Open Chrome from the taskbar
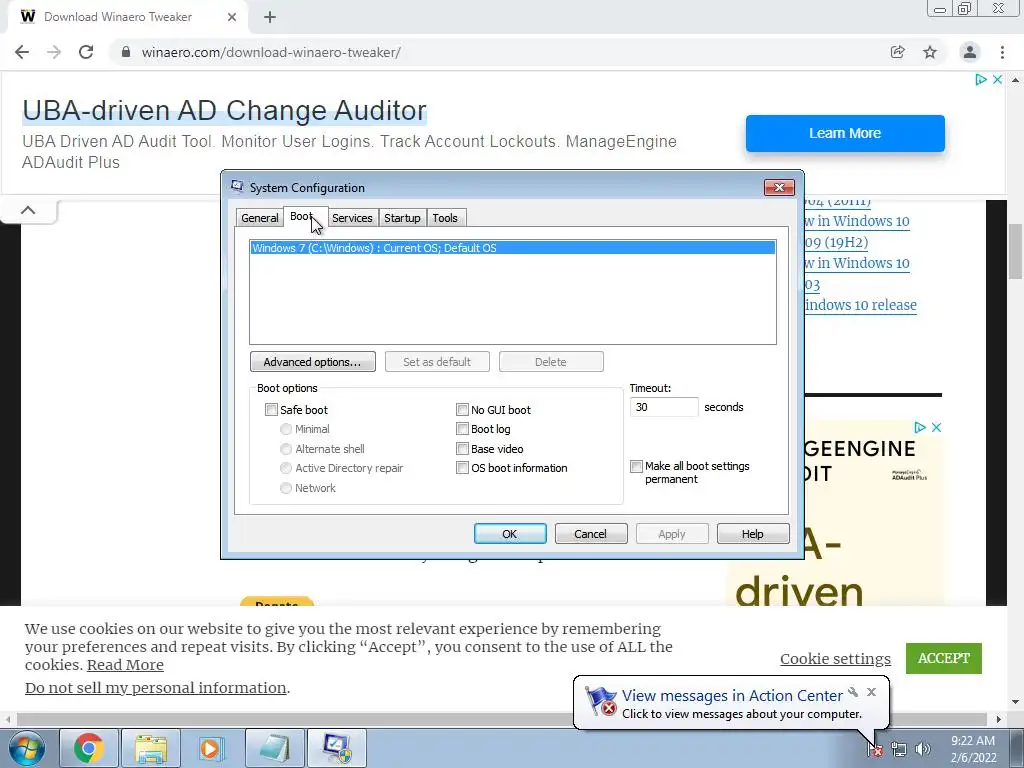1024x768 pixels. click(x=89, y=748)
